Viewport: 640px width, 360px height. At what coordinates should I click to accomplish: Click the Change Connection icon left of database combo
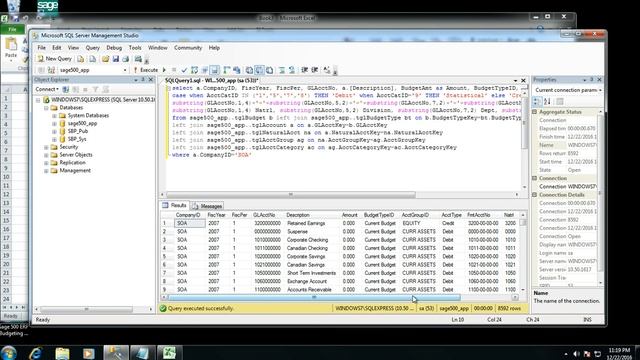(51, 70)
